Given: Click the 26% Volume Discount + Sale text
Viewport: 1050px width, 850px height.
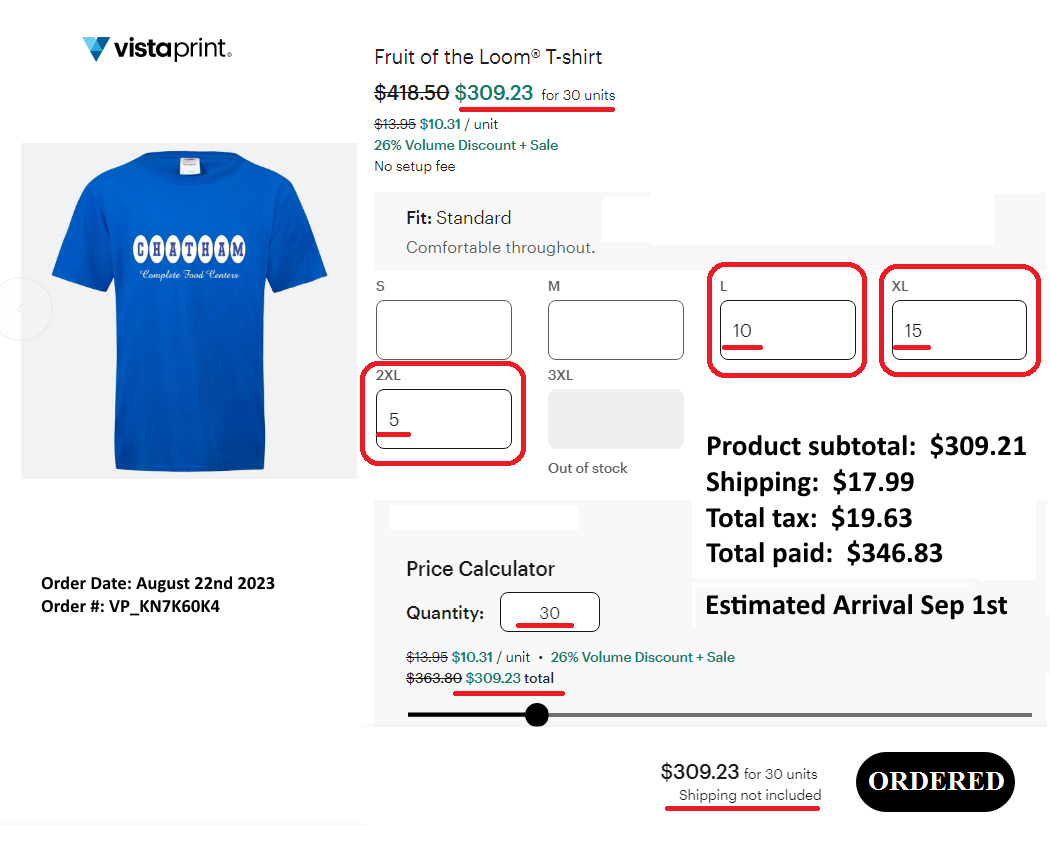Looking at the screenshot, I should click(x=466, y=145).
